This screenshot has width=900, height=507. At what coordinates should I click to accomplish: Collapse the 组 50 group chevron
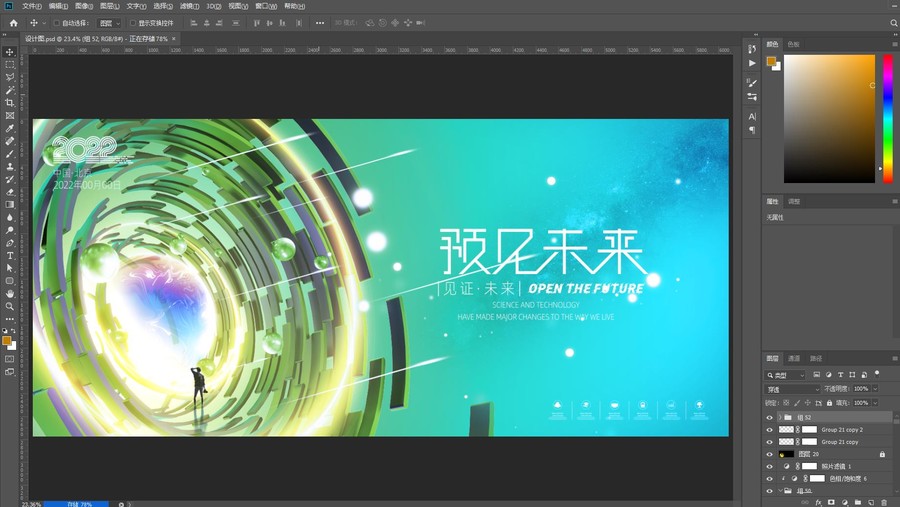pos(779,490)
